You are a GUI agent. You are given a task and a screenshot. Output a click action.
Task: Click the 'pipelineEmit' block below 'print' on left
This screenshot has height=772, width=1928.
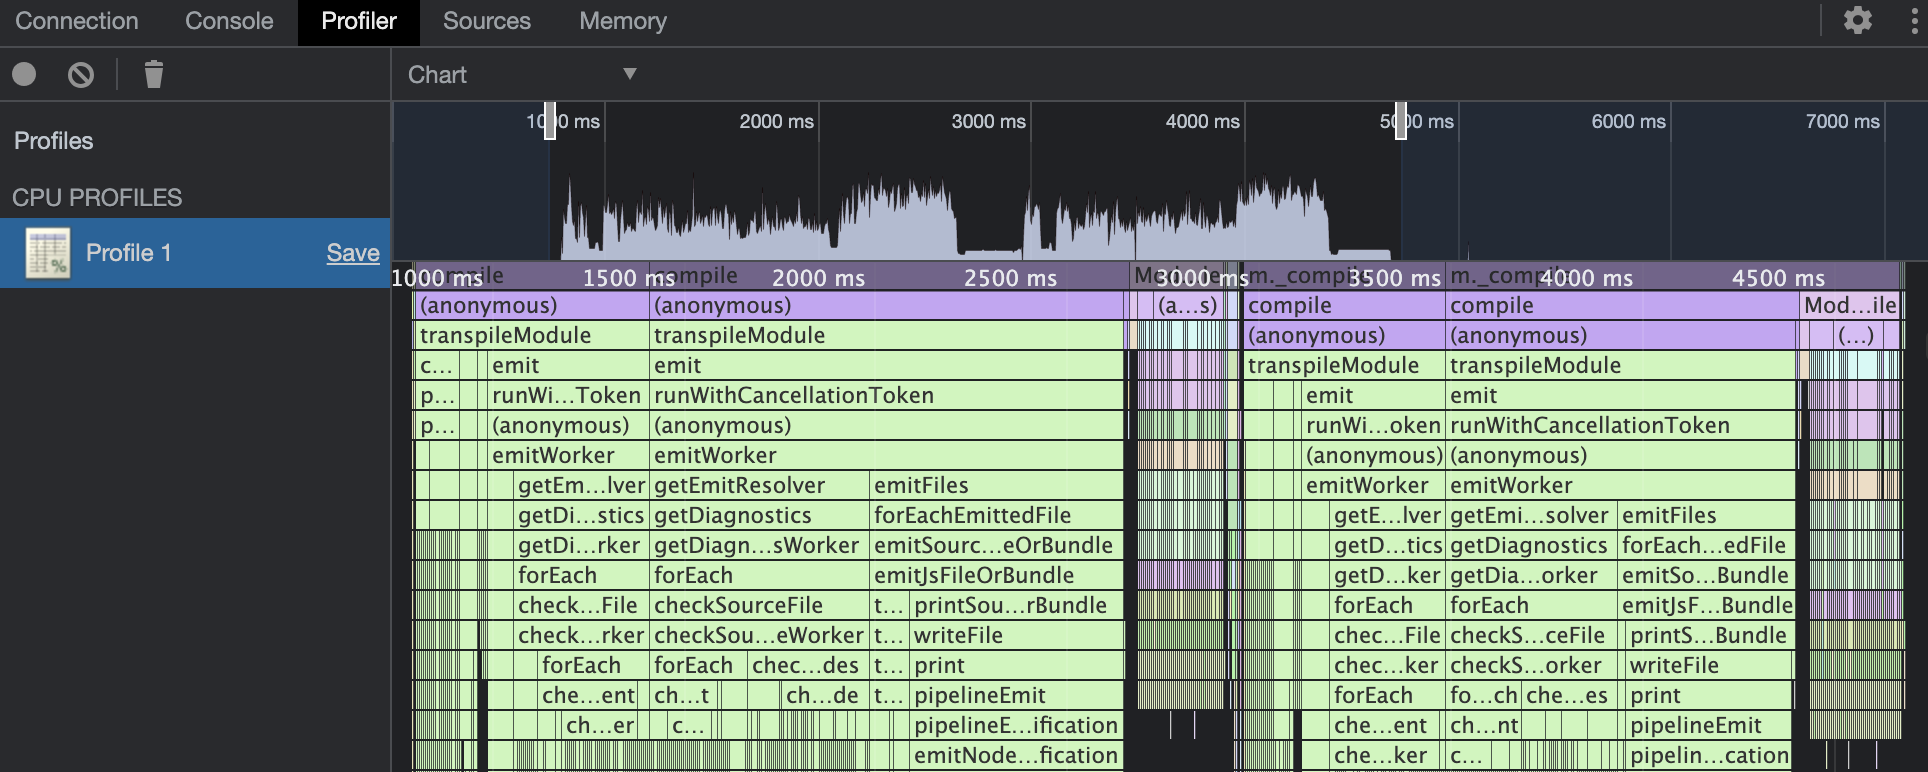pyautogui.click(x=1017, y=696)
